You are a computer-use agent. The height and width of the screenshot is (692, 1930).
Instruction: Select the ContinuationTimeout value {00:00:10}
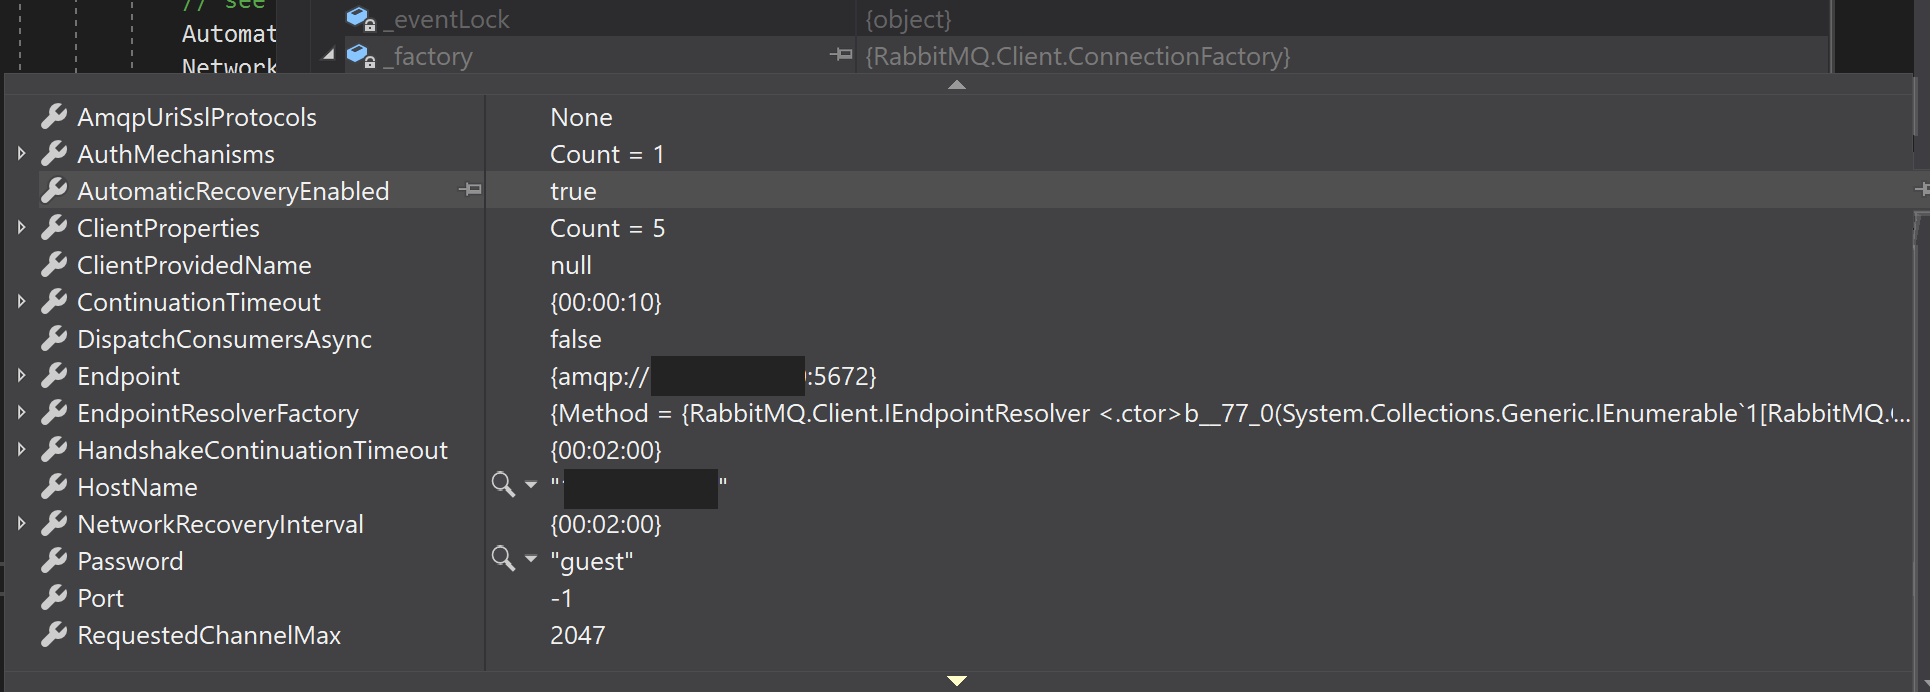pyautogui.click(x=606, y=302)
